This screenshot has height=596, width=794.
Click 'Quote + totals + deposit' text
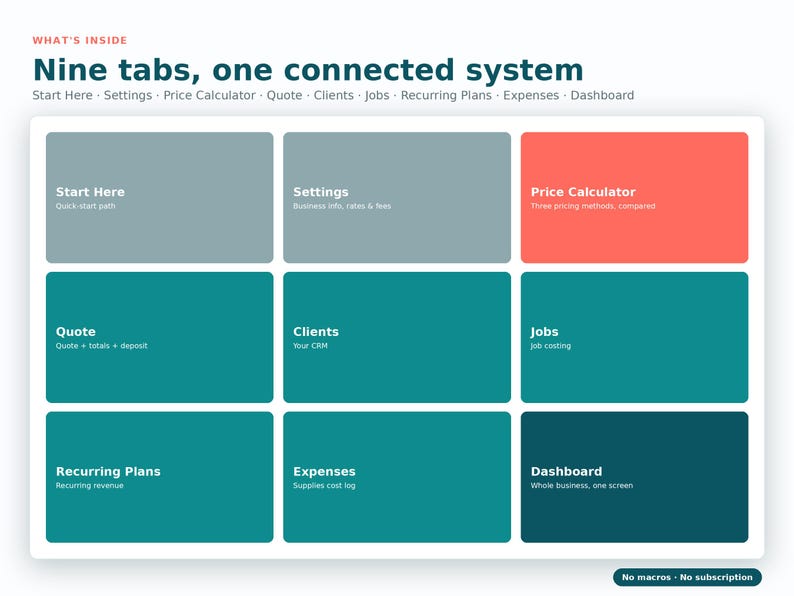(x=101, y=346)
